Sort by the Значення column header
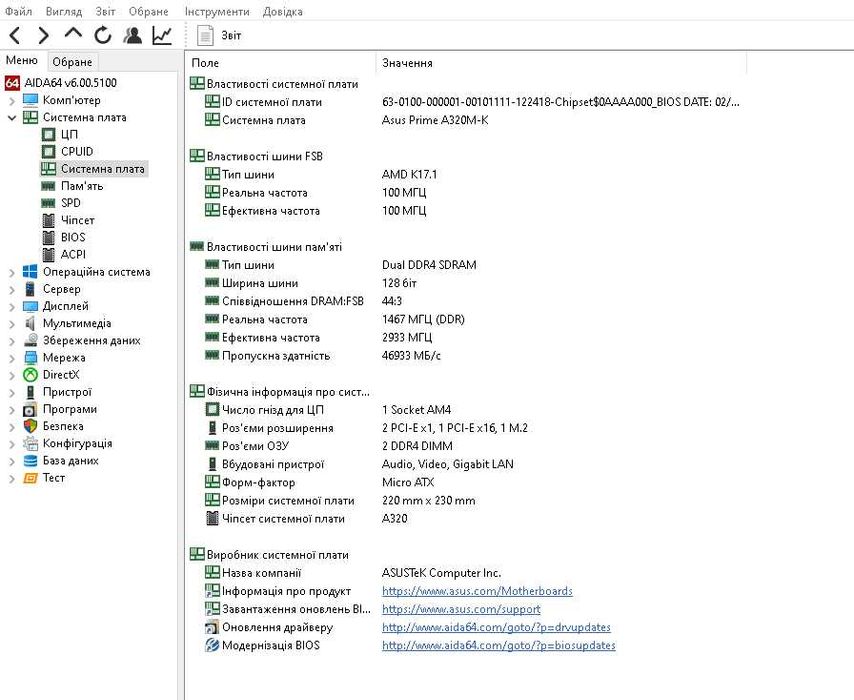 tap(561, 63)
